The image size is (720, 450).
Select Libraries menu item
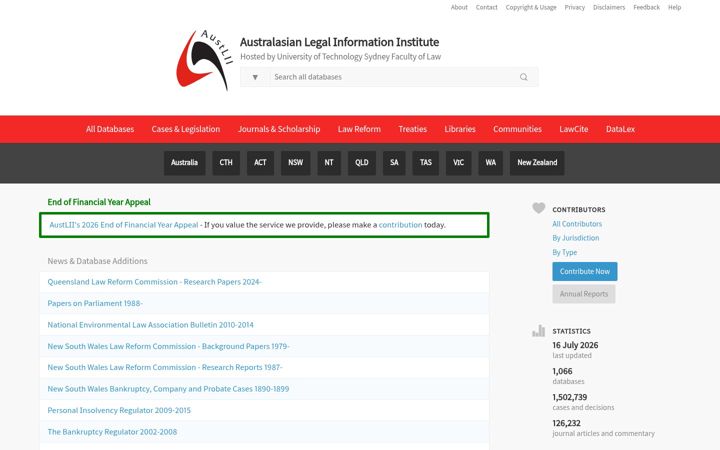pos(460,129)
